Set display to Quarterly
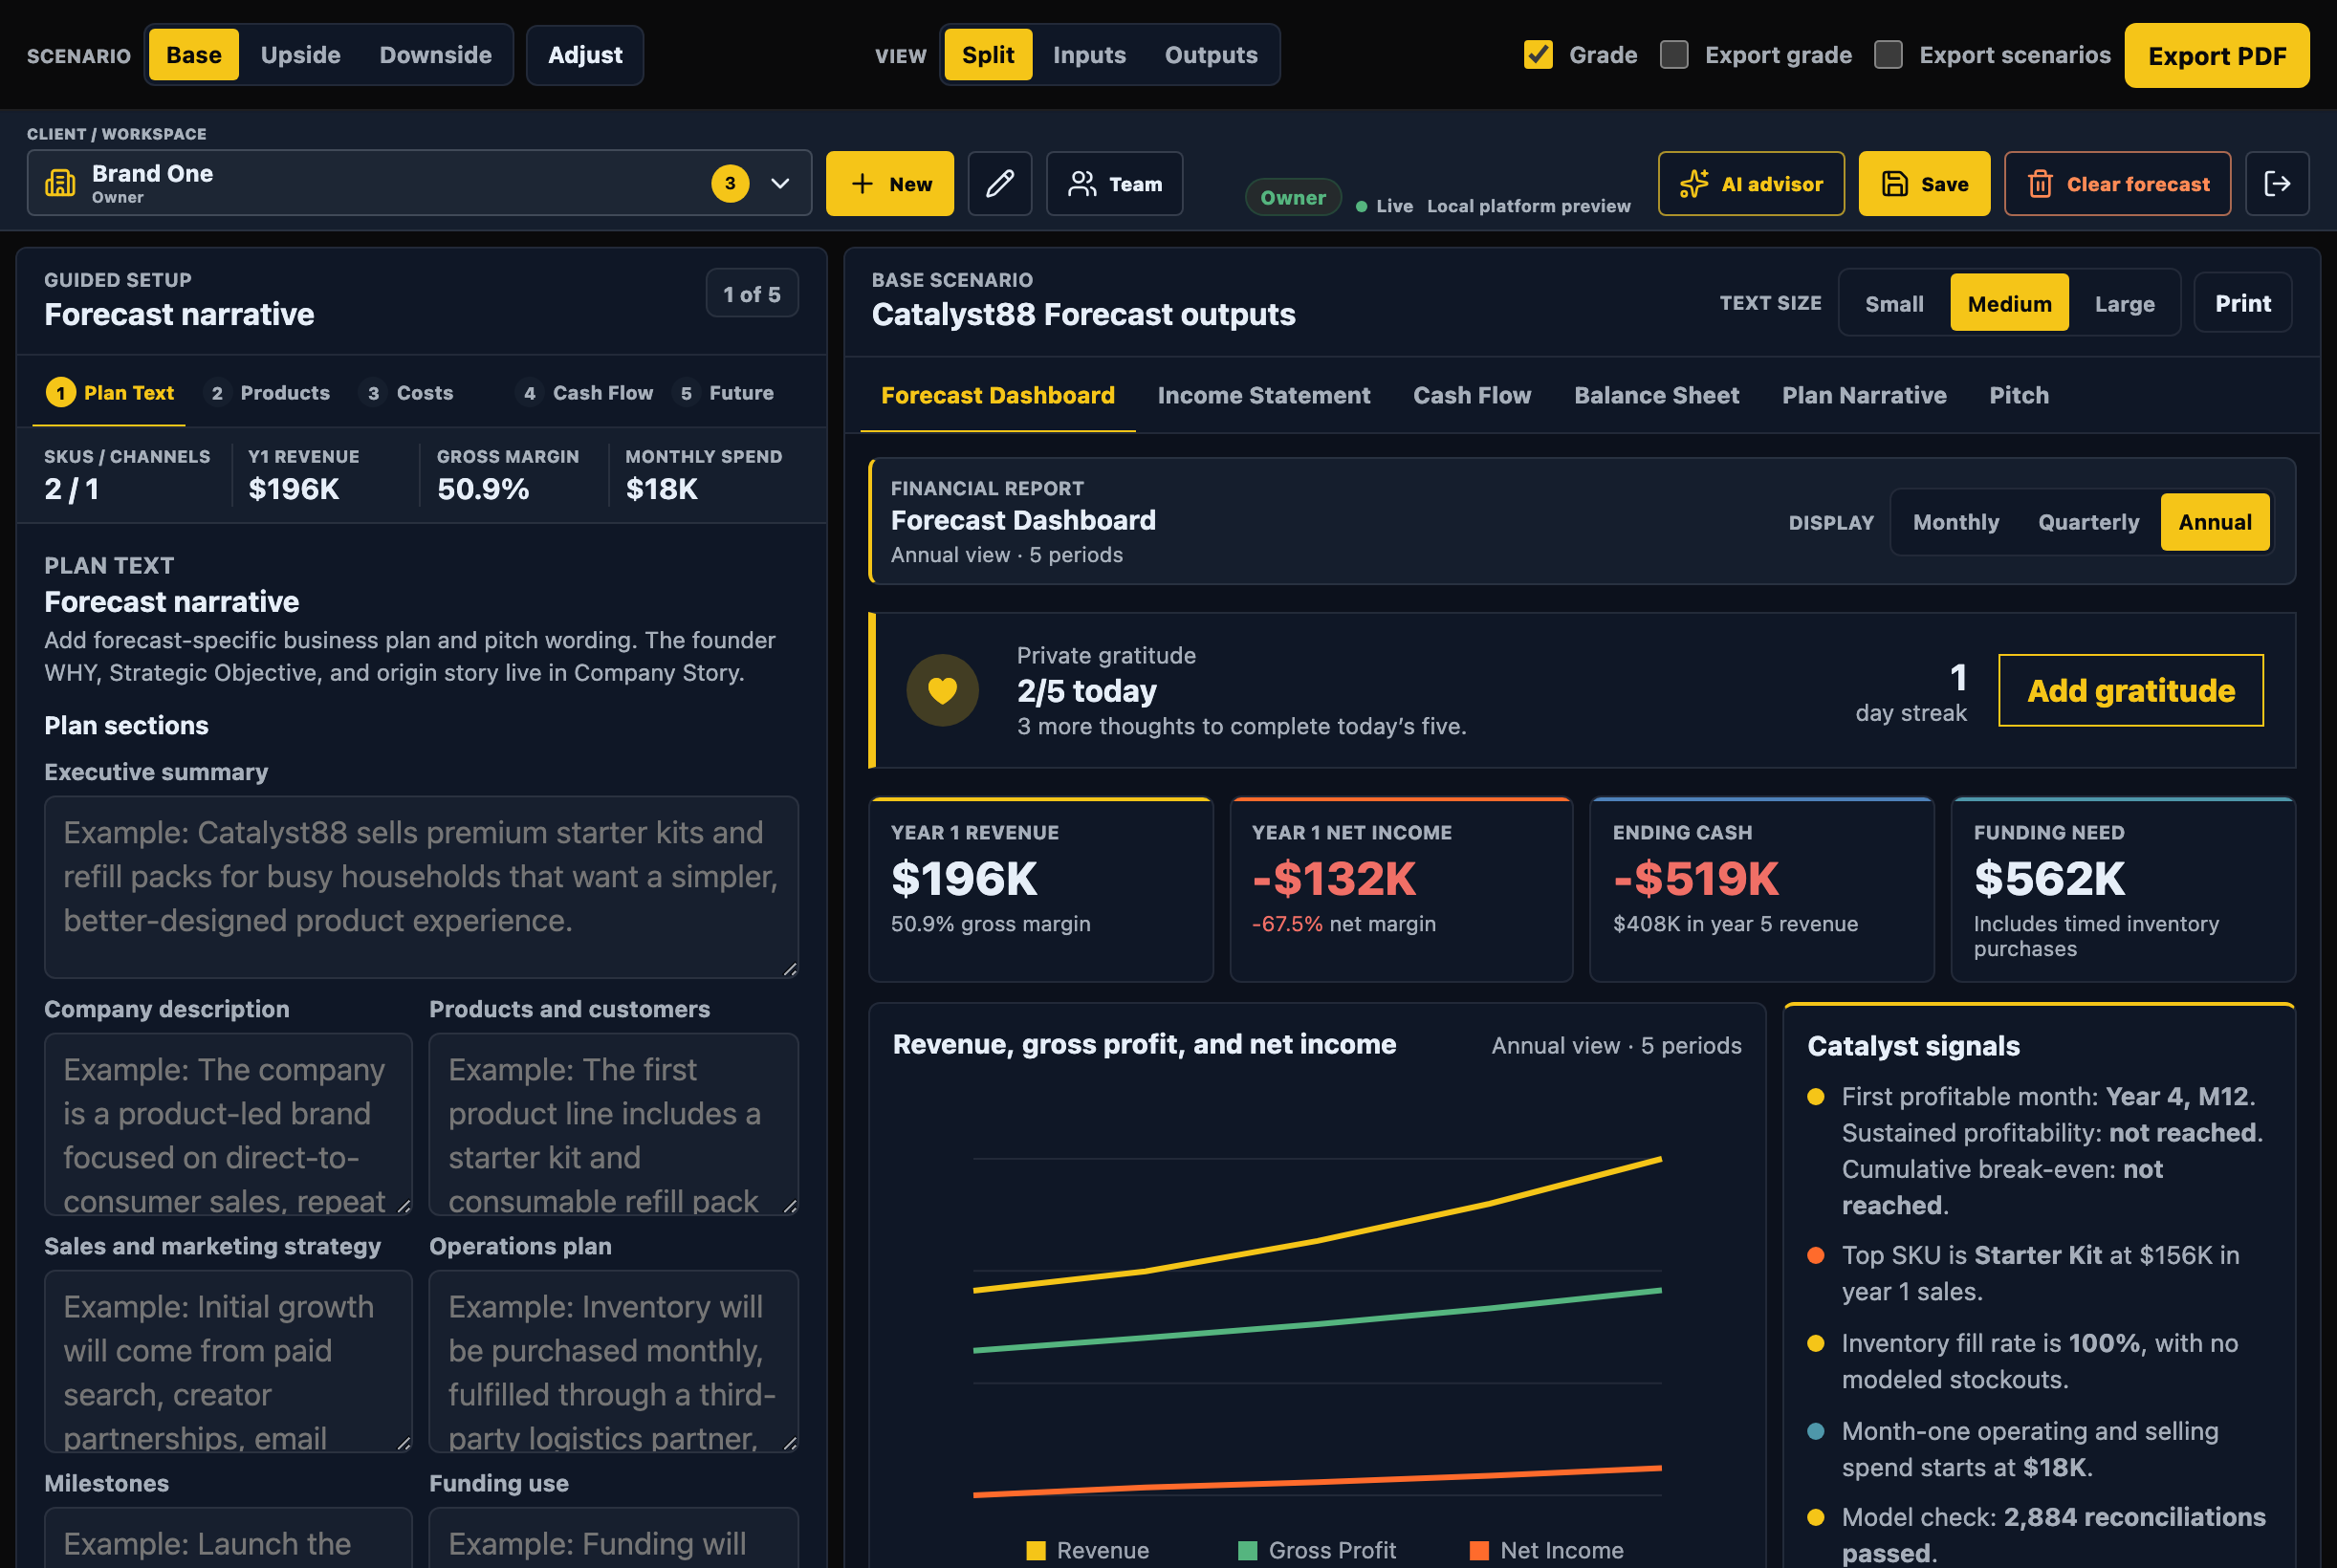This screenshot has width=2337, height=1568. (2088, 522)
